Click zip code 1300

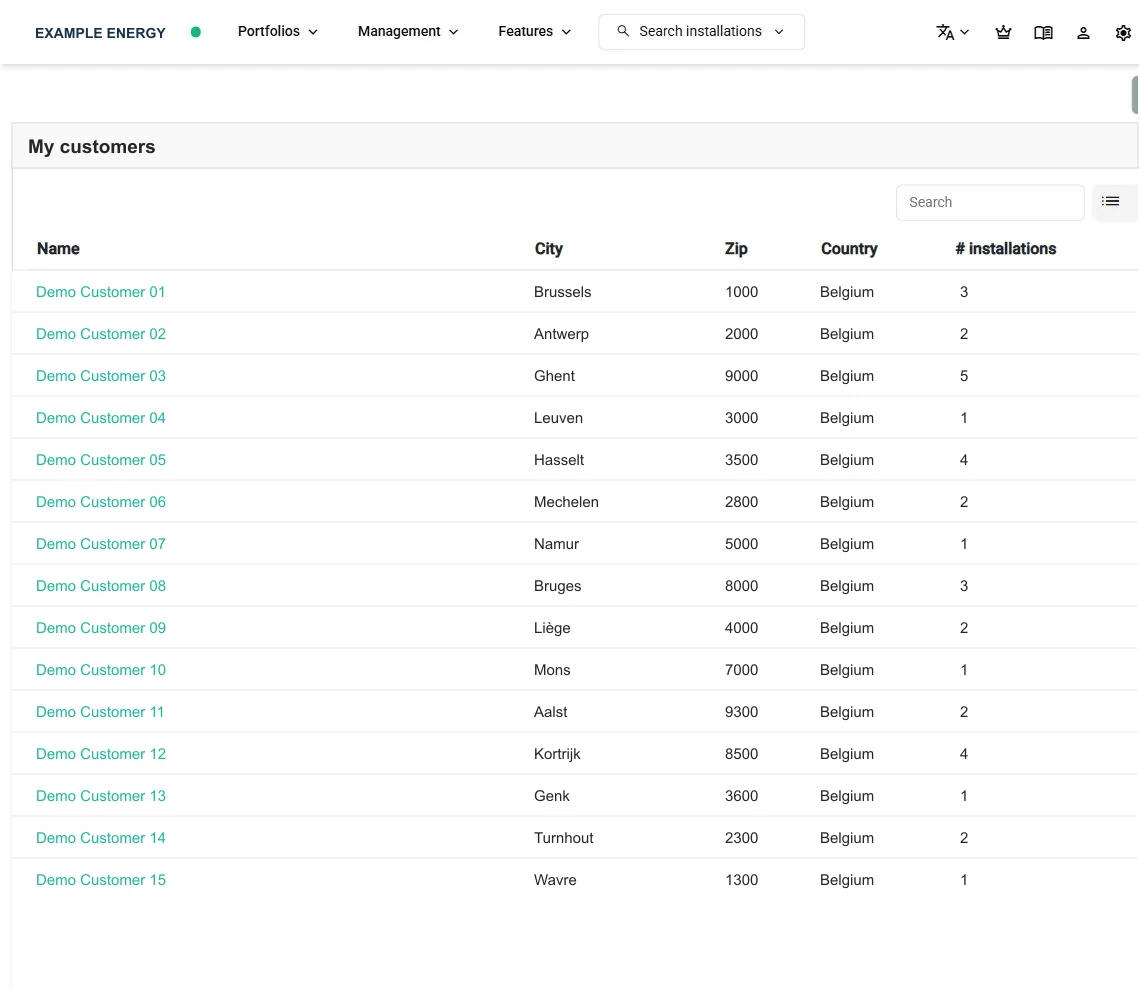click(742, 880)
